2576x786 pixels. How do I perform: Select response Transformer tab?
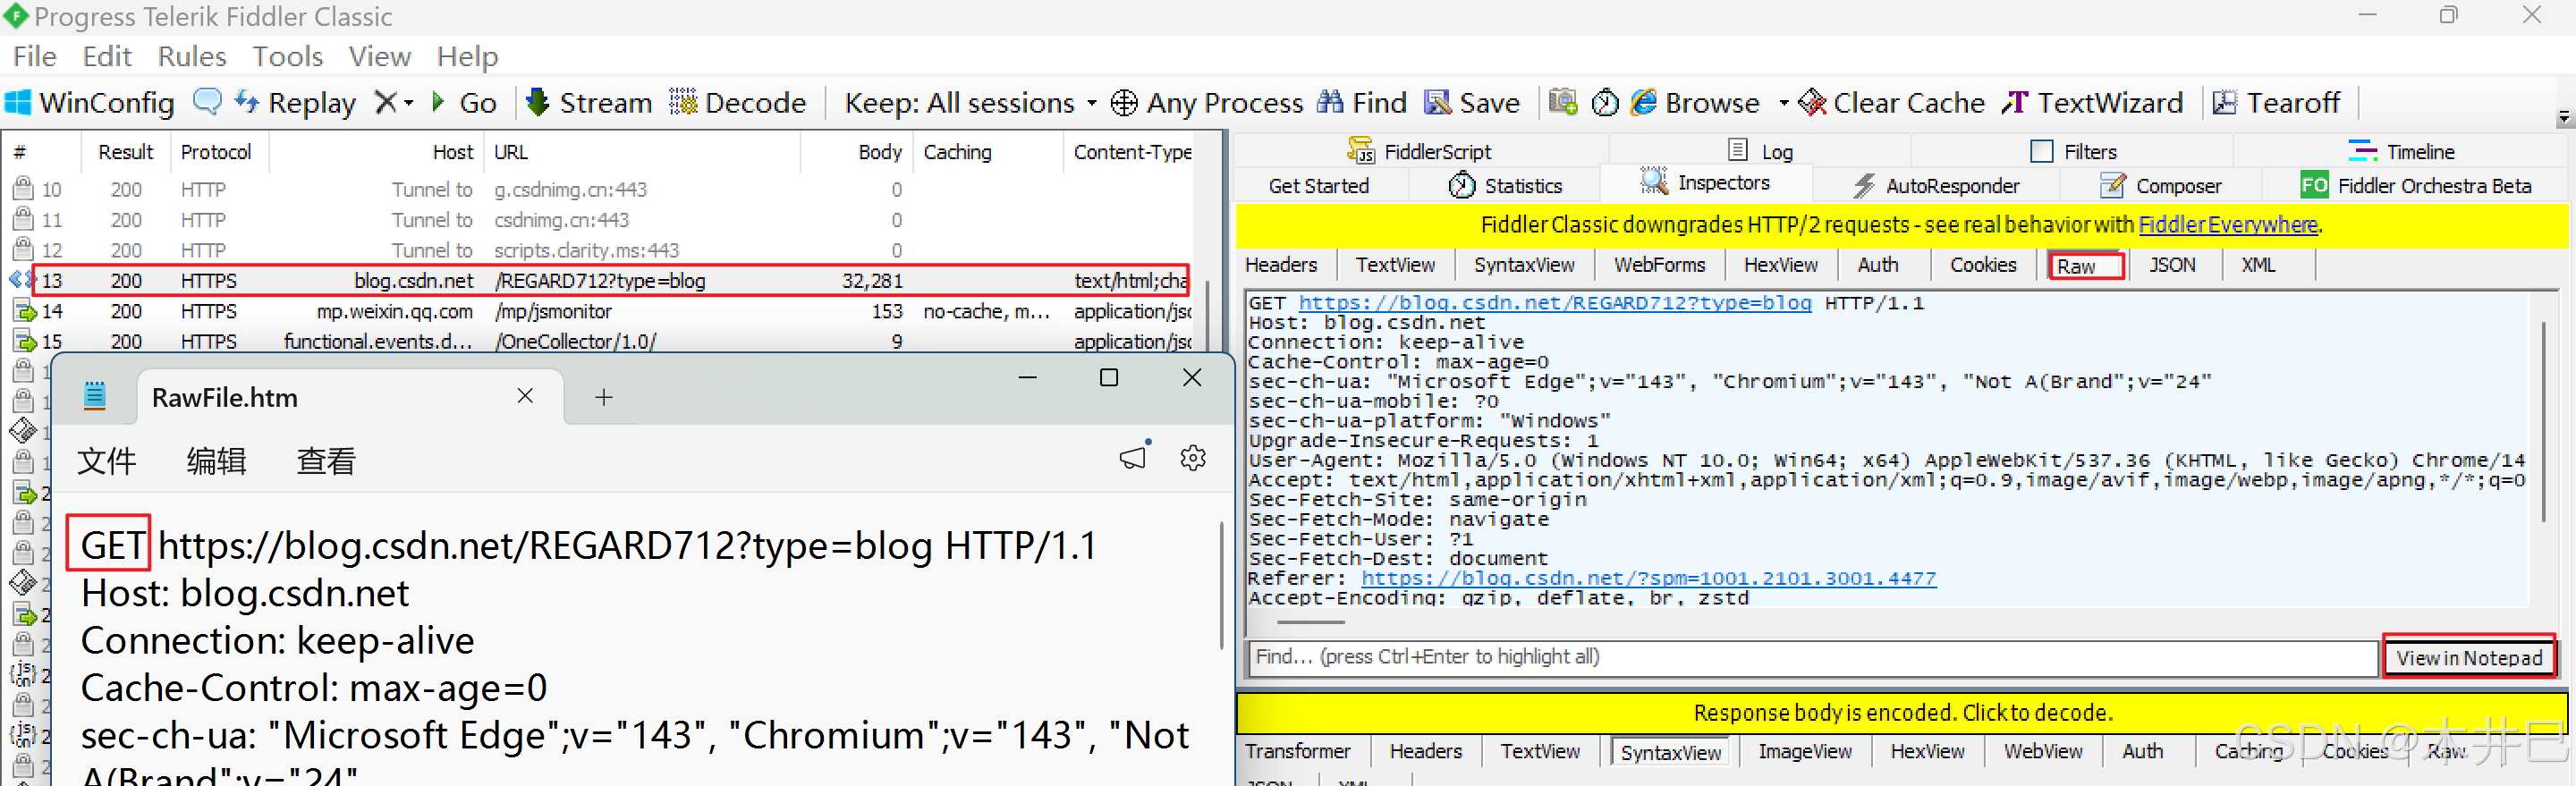[1297, 751]
